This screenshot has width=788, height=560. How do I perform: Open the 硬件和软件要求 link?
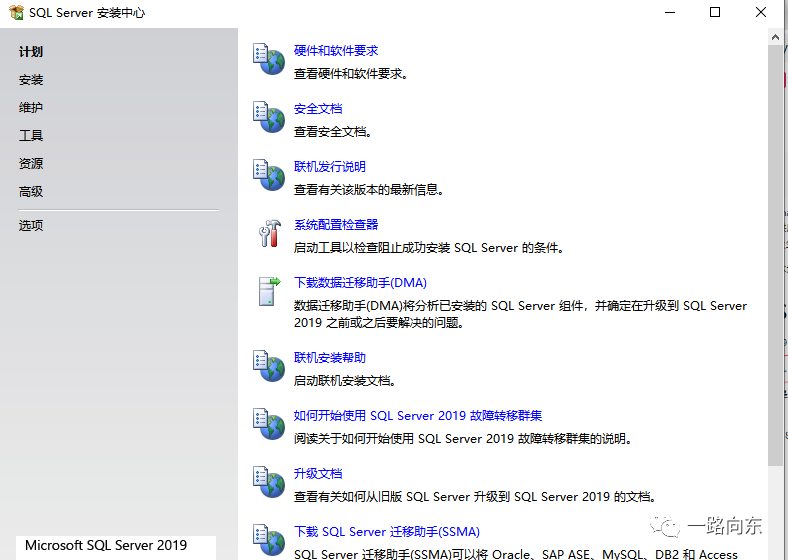[x=336, y=51]
